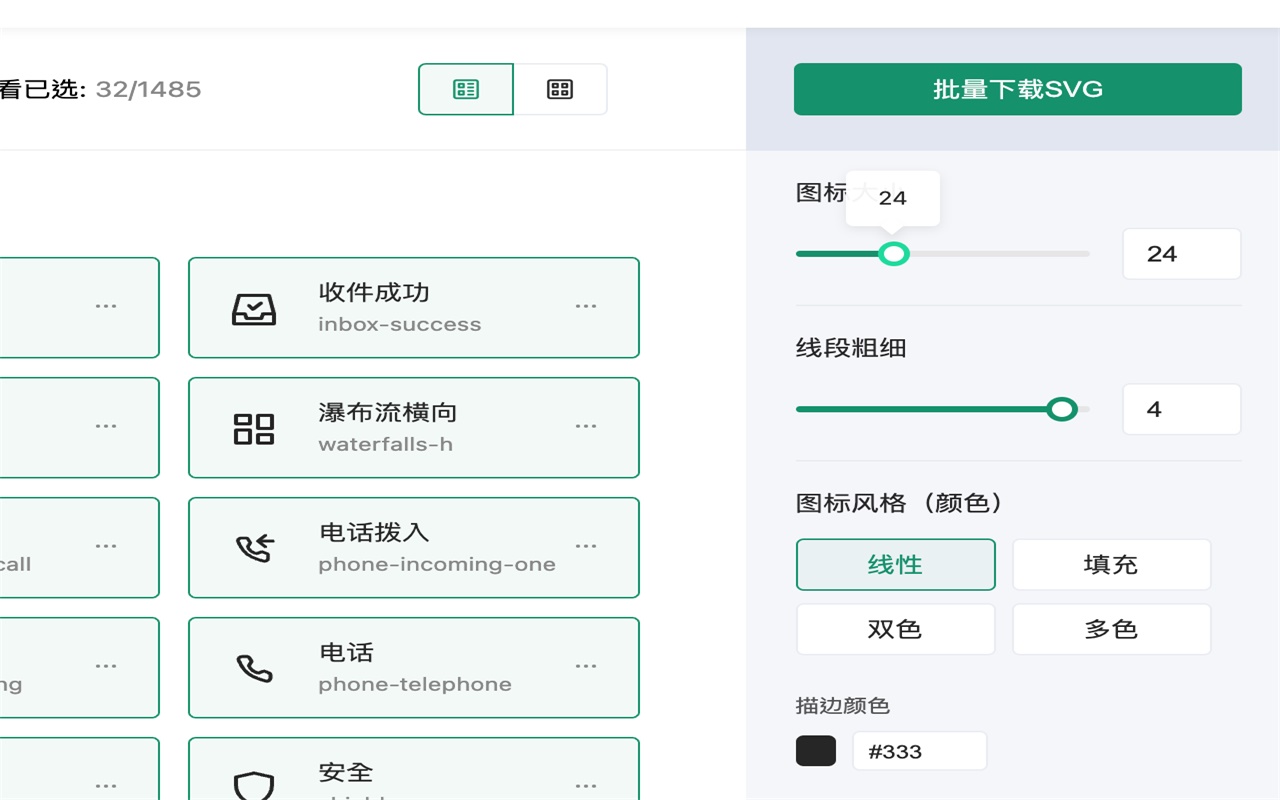The height and width of the screenshot is (800, 1280).
Task: Click the 安全 card title
Action: point(346,772)
